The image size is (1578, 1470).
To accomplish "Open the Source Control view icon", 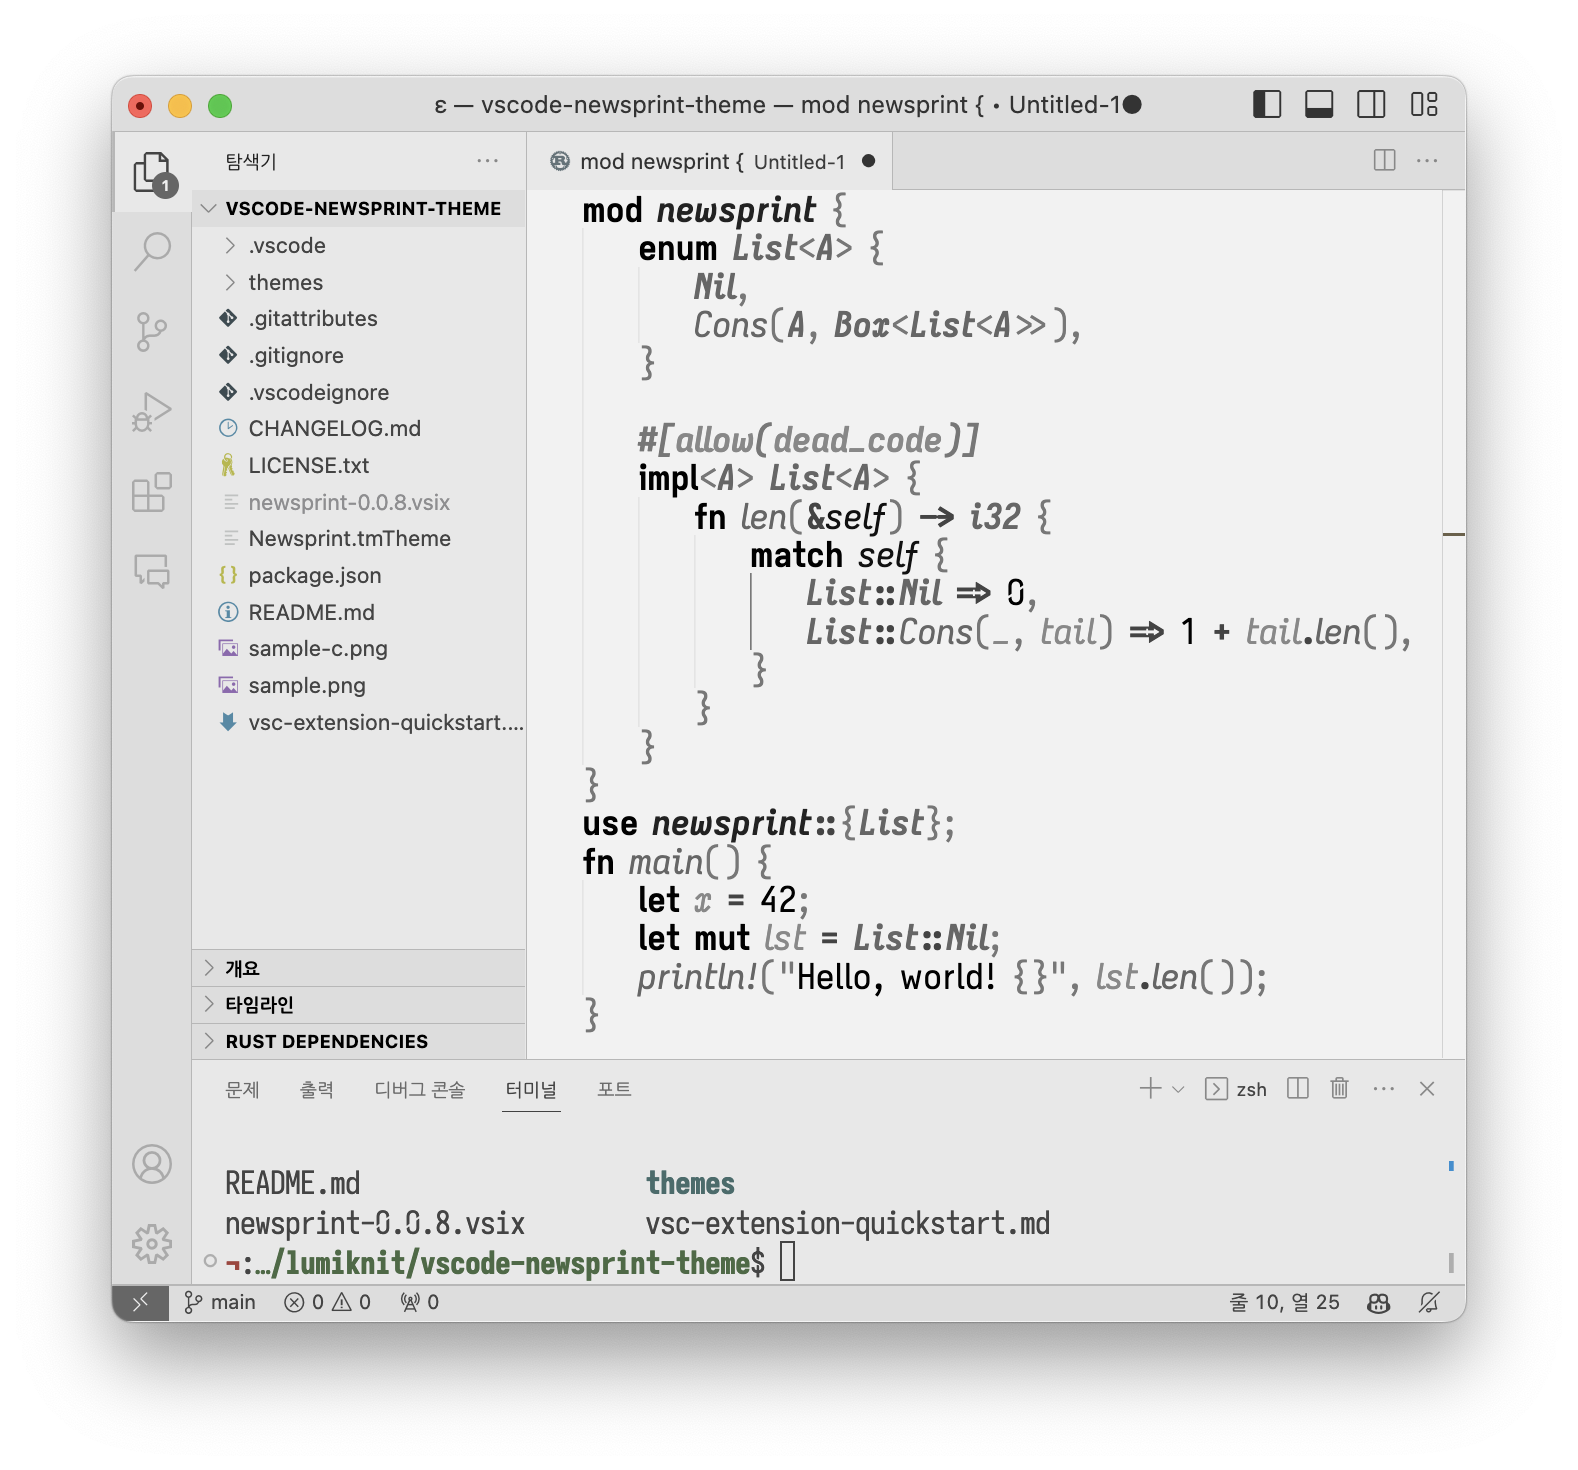I will click(152, 331).
